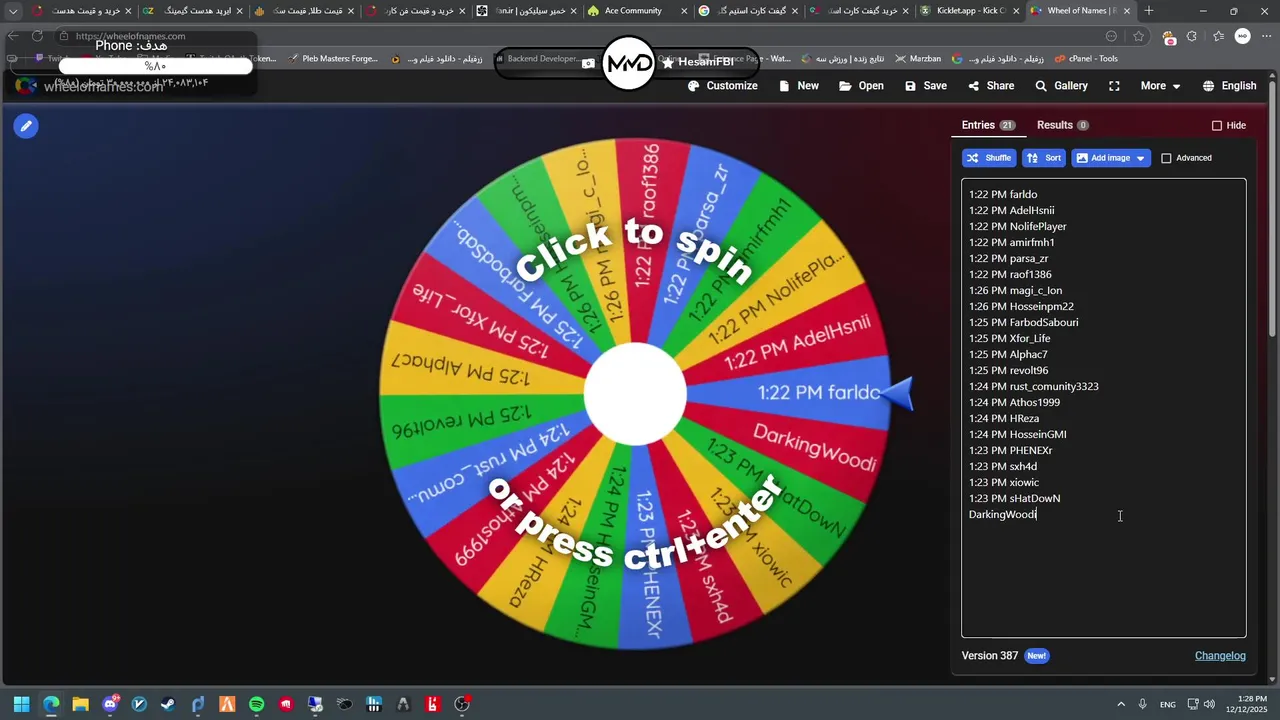The height and width of the screenshot is (720, 1280).
Task: Open the Pleb Masters: Forge bookmark
Action: point(332,59)
